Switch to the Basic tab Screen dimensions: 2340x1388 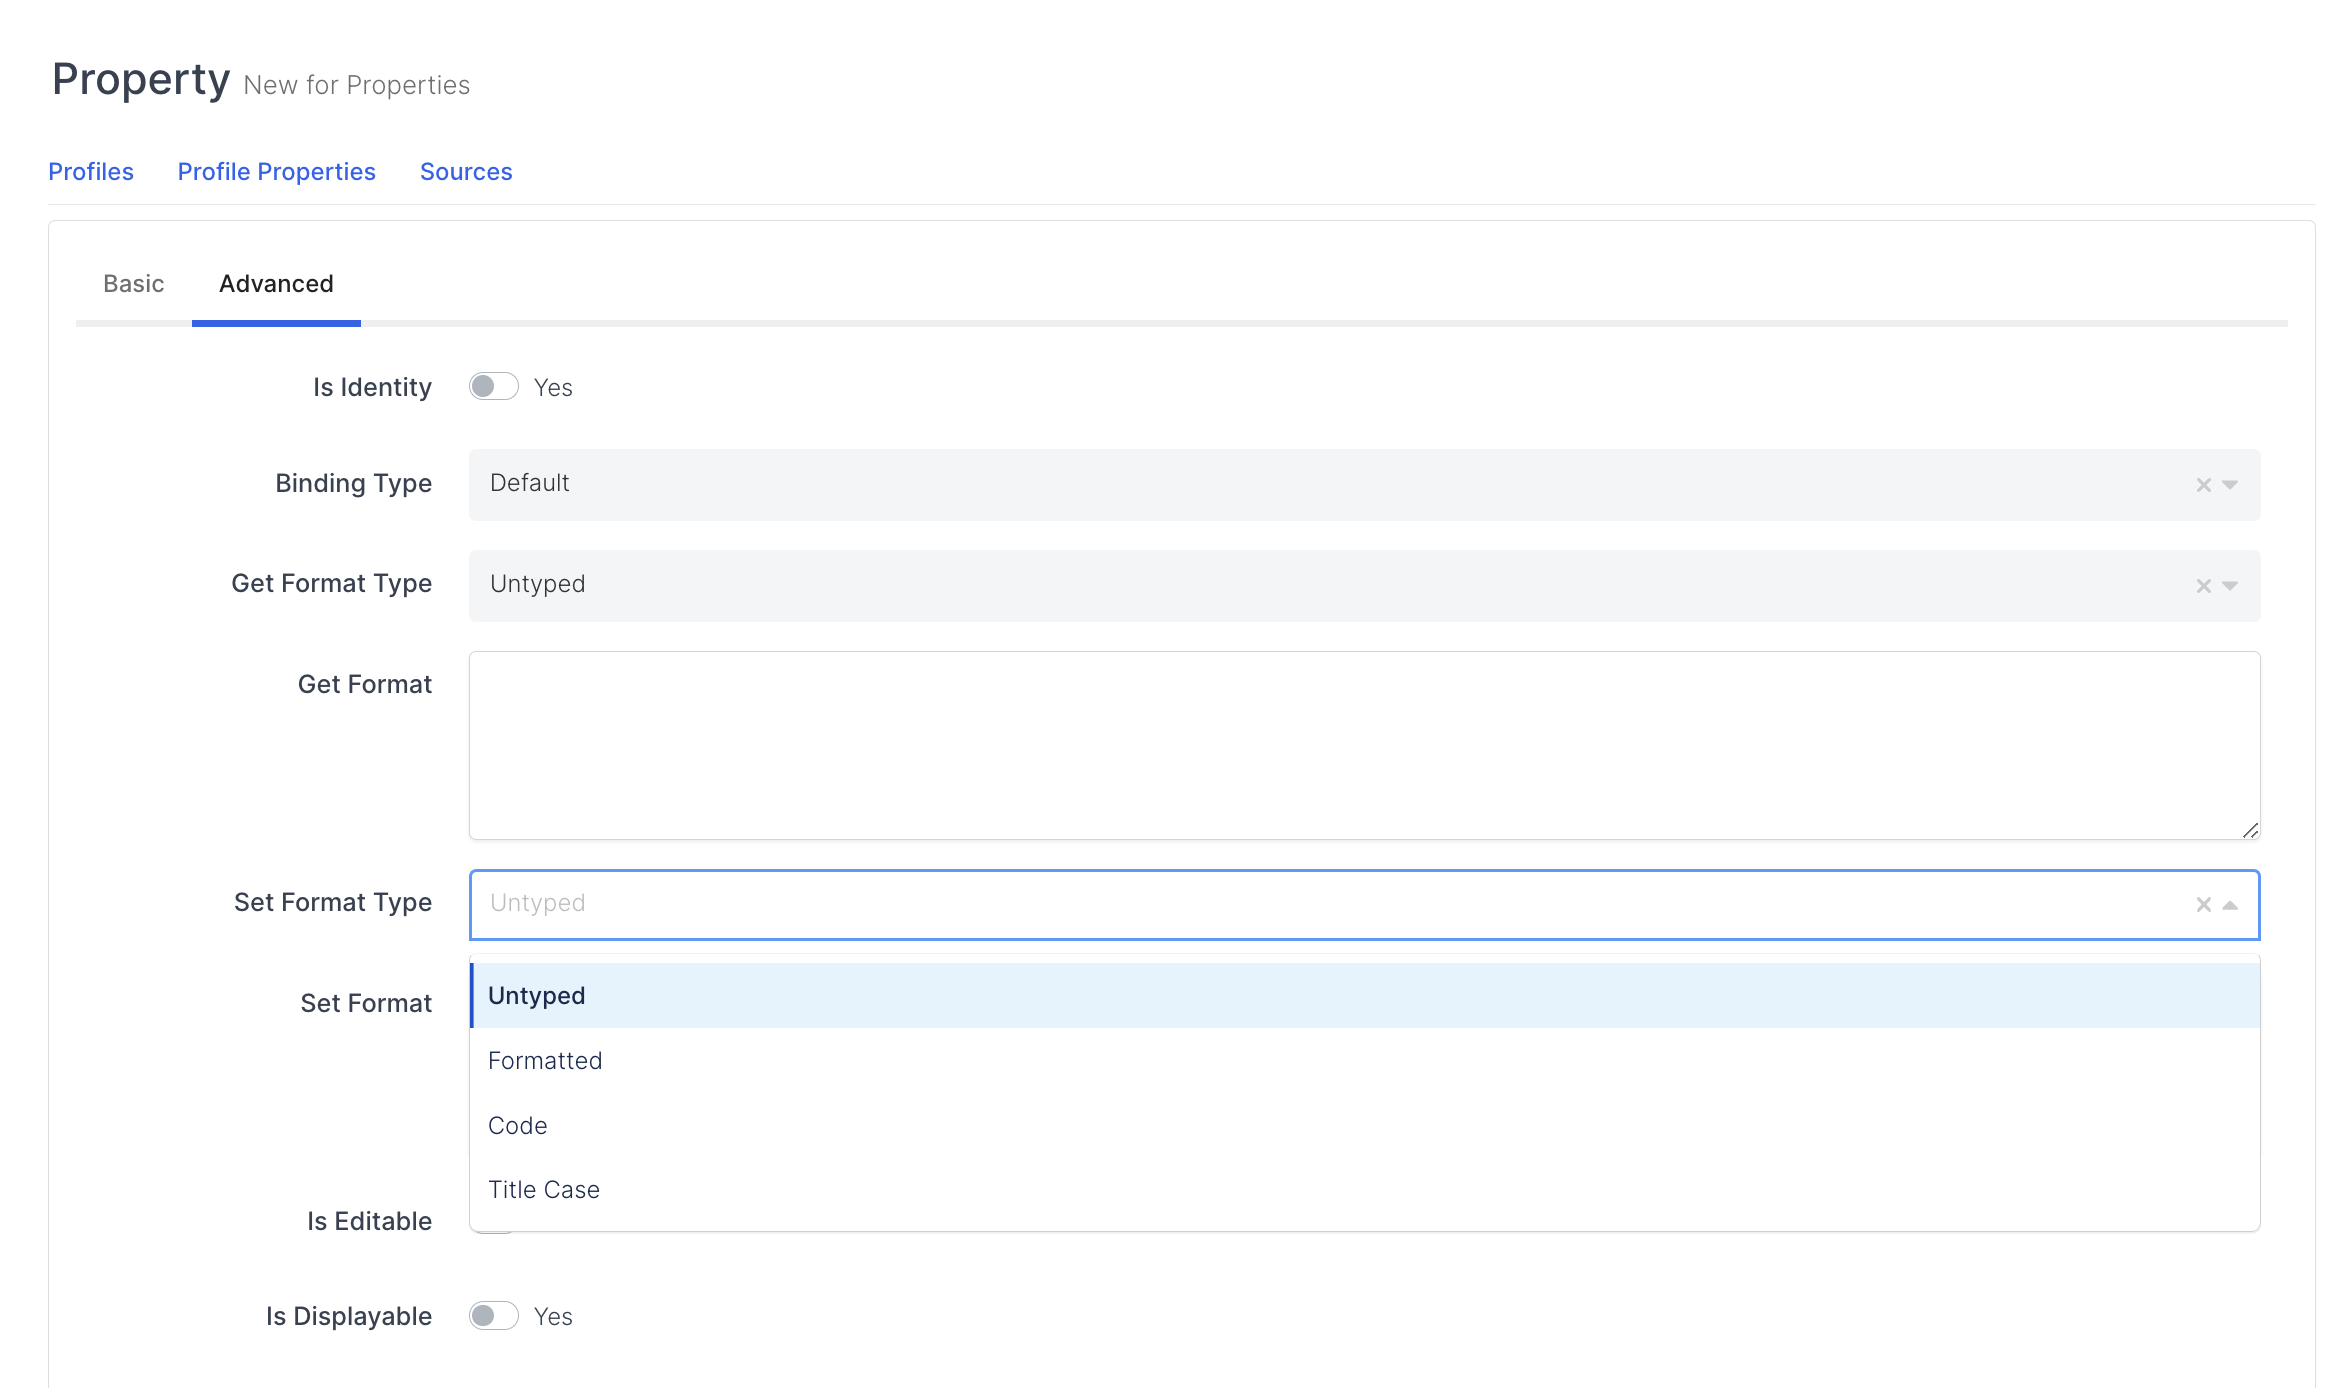(x=133, y=284)
